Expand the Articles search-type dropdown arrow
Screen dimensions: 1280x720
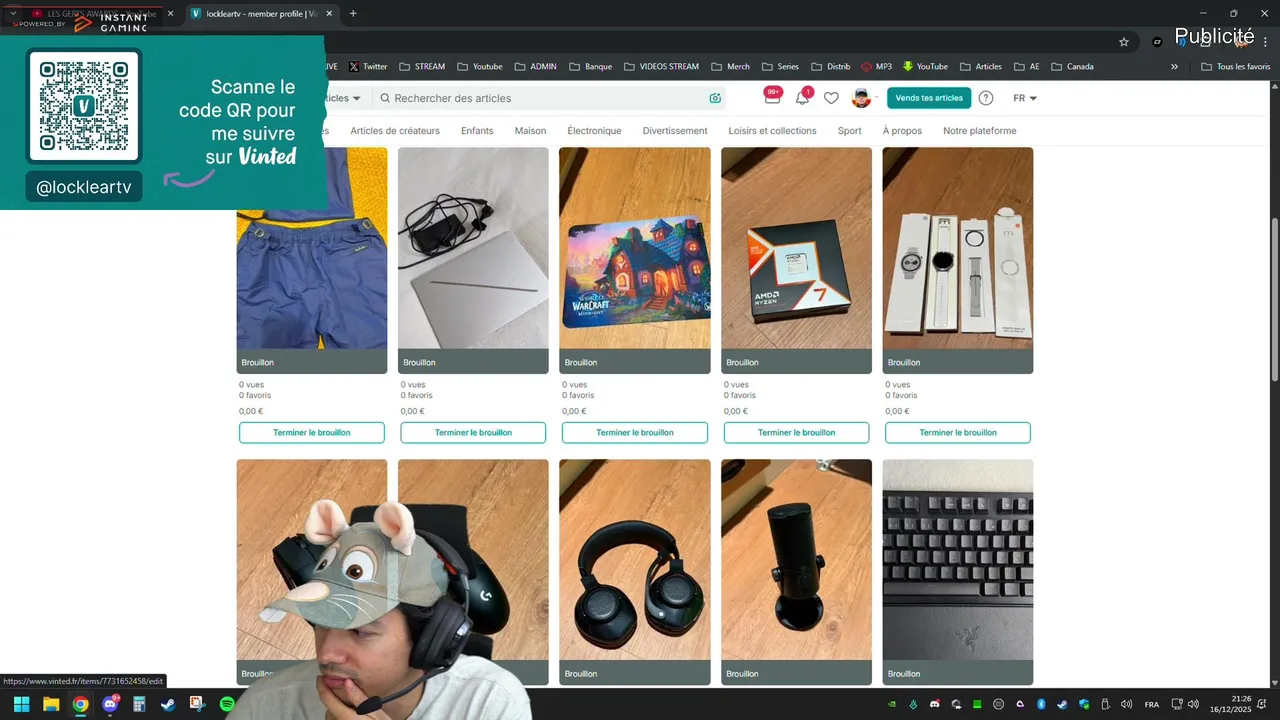tap(356, 98)
